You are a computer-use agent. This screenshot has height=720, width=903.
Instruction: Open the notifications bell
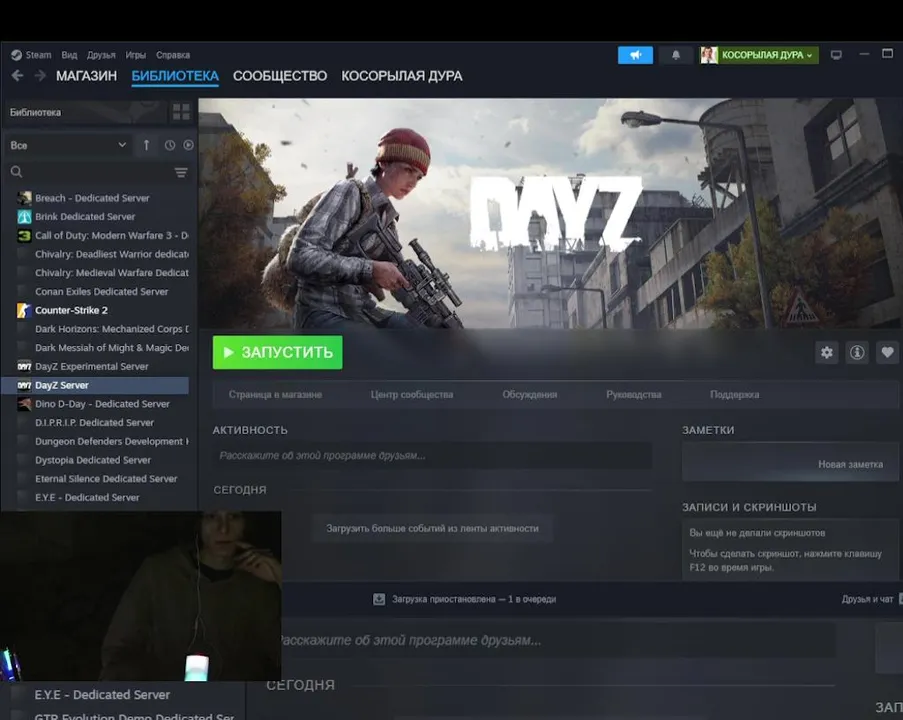point(676,55)
